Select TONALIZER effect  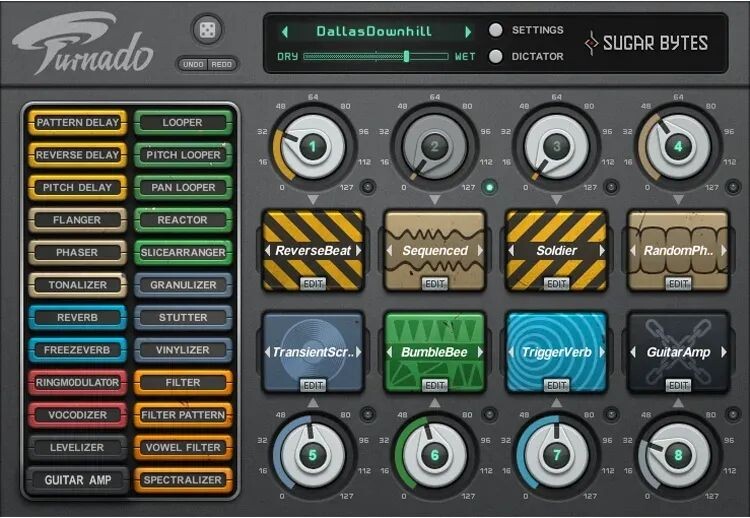(77, 285)
